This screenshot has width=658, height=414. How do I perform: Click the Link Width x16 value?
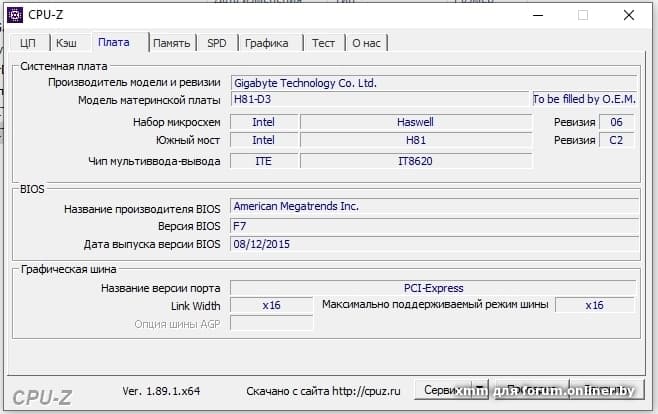(272, 305)
